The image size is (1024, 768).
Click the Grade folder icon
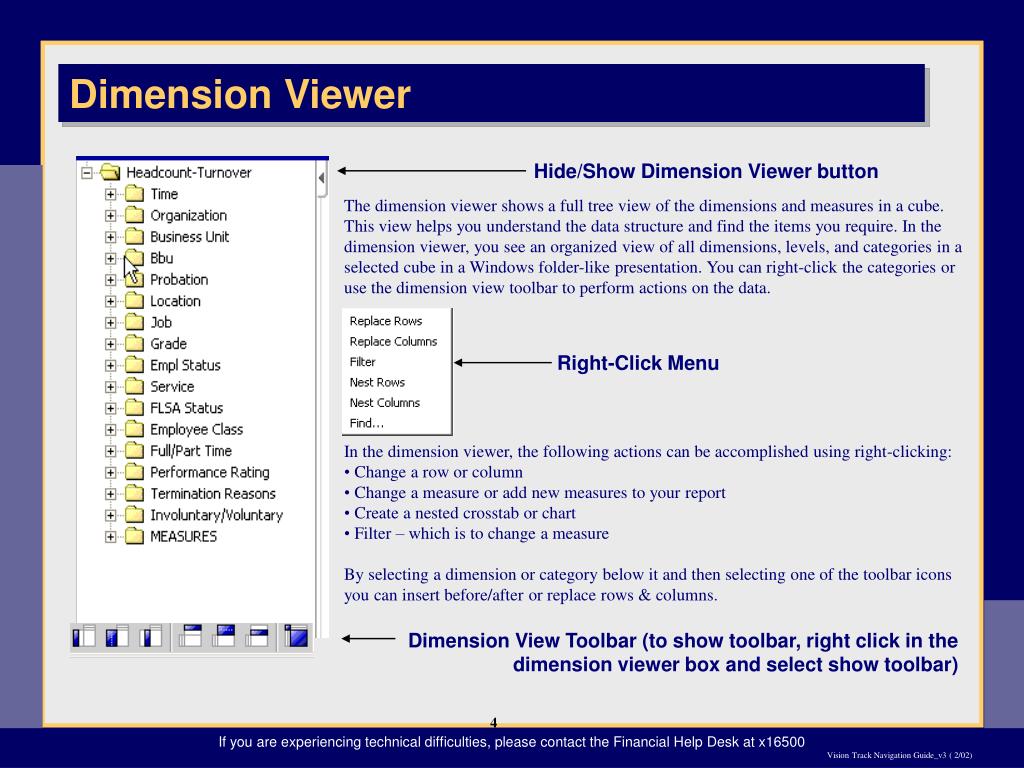click(134, 344)
